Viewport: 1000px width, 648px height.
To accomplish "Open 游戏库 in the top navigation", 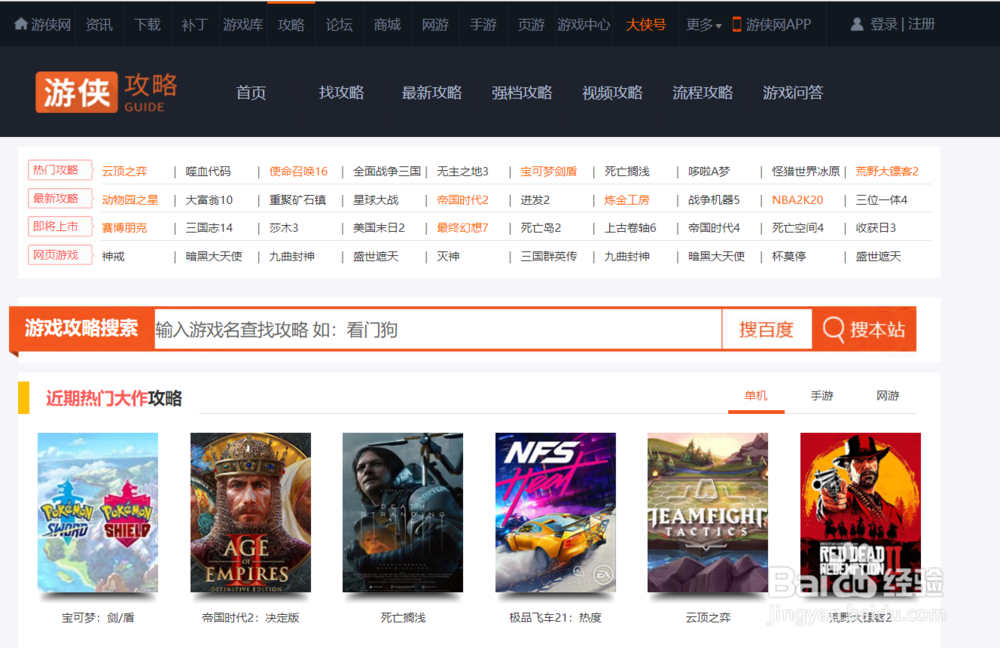I will tap(243, 24).
